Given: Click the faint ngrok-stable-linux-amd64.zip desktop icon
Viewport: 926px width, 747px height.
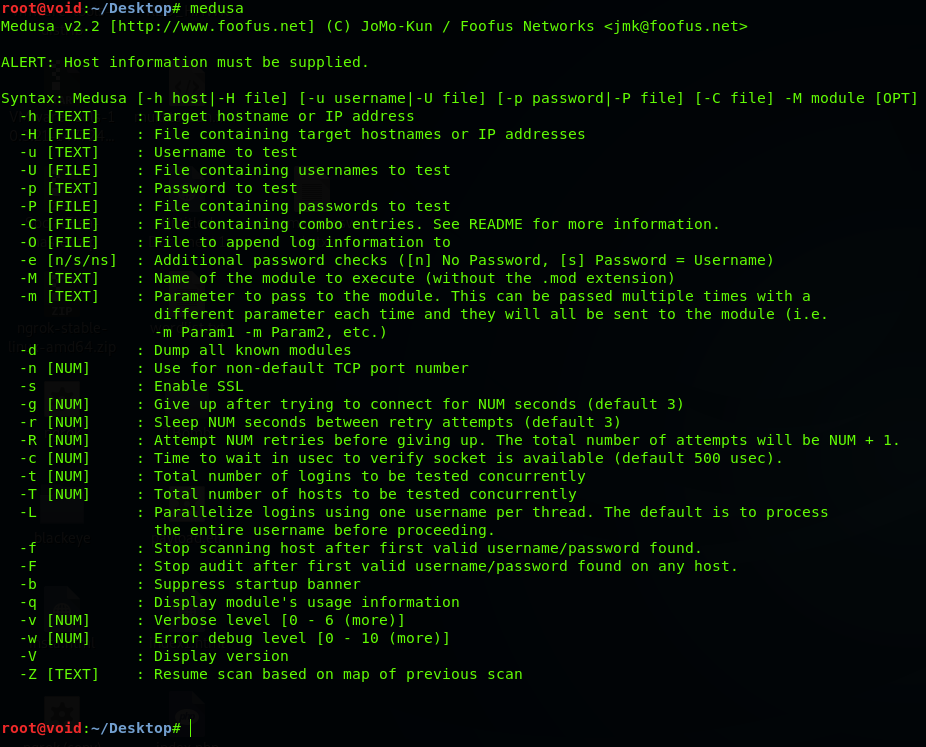Looking at the screenshot, I should pos(61,311).
